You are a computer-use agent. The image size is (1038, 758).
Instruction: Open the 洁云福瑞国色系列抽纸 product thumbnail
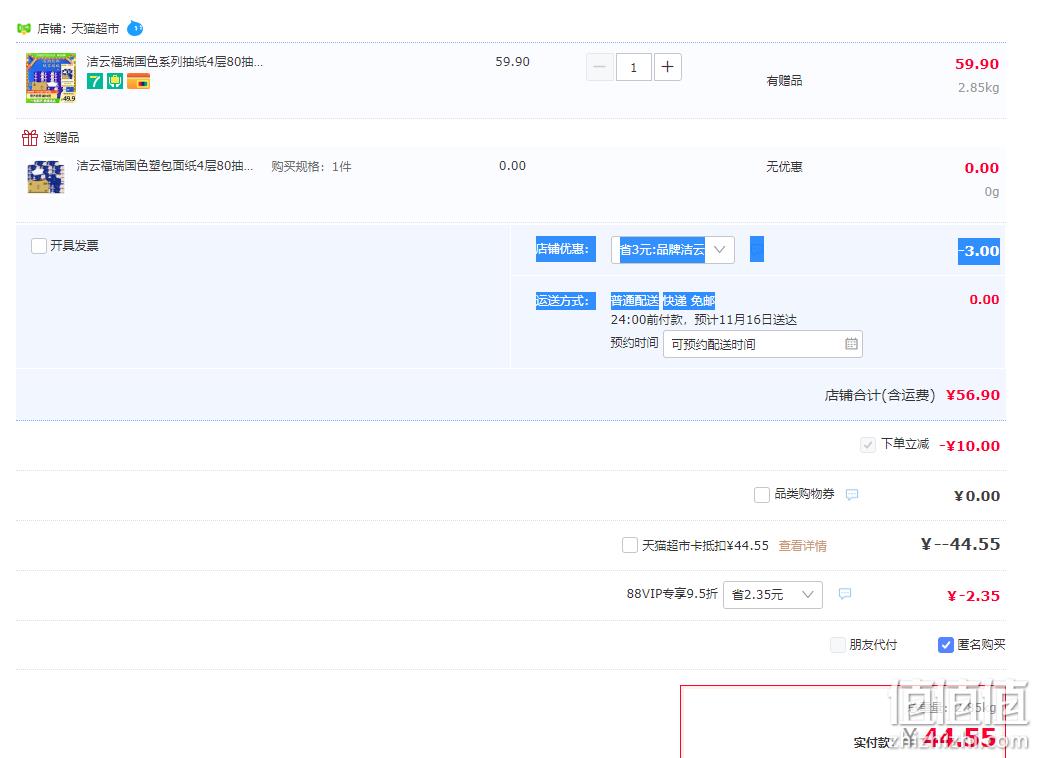point(51,78)
